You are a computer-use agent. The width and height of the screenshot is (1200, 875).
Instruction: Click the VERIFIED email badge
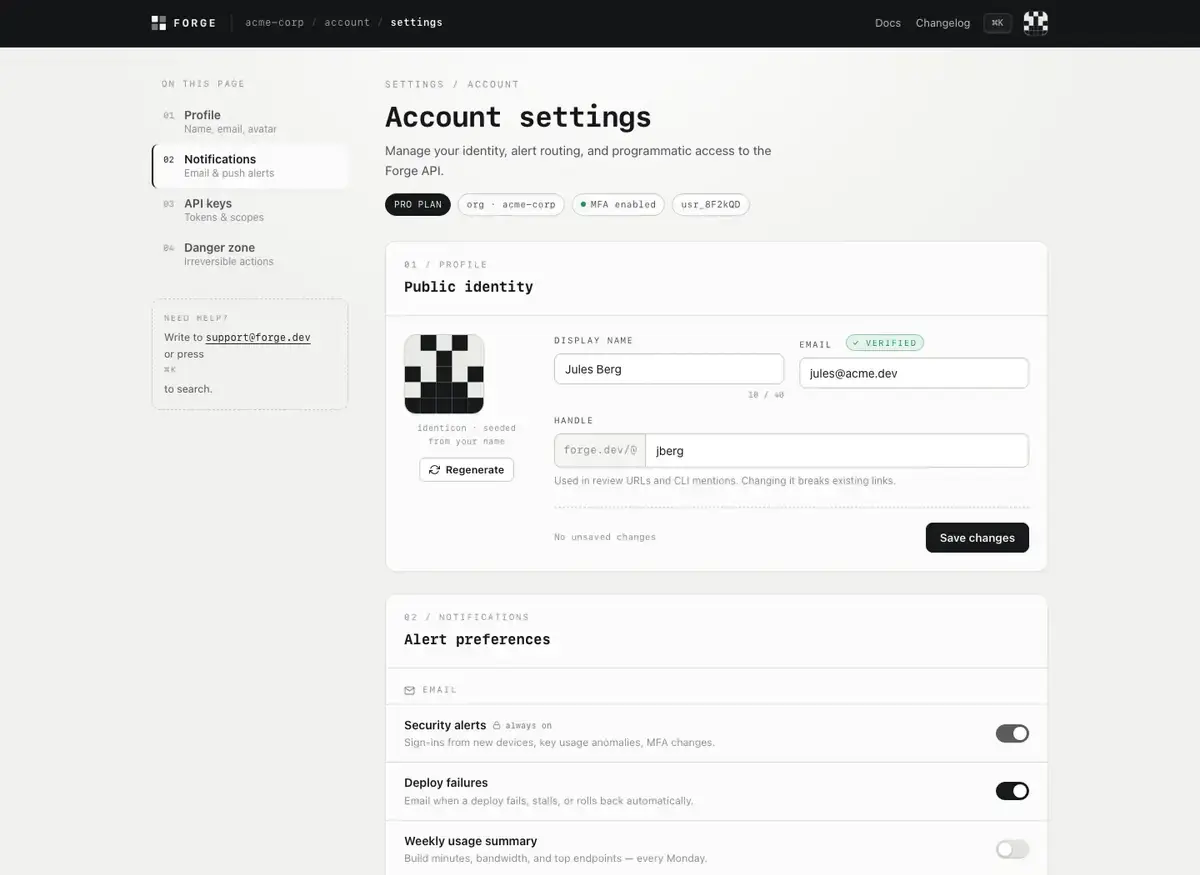(885, 343)
